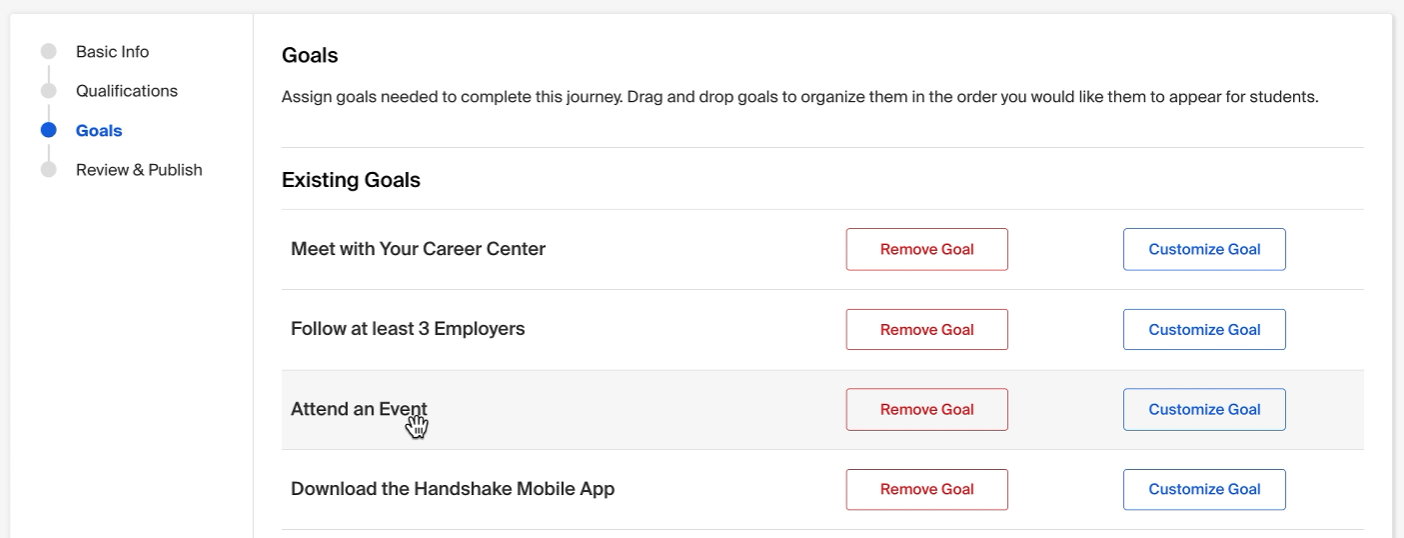Remove Download the Handshake Mobile App goal
Screen dimensions: 1404x538
tap(927, 489)
